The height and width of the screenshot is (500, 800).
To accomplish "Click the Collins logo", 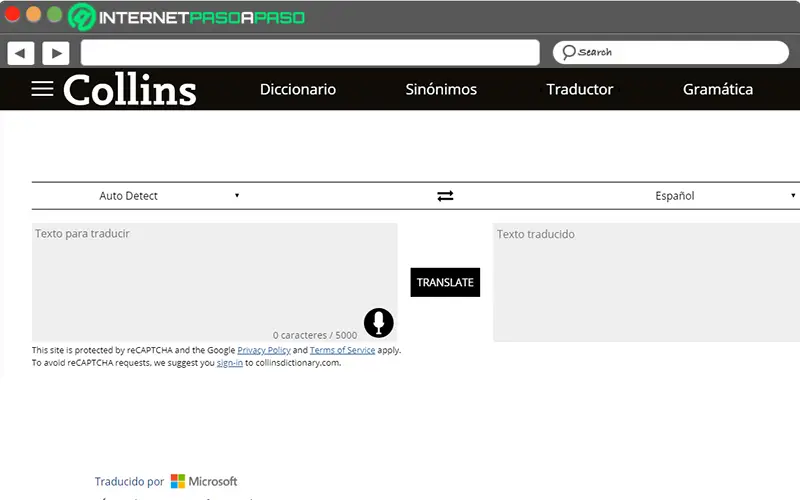I will pos(130,89).
